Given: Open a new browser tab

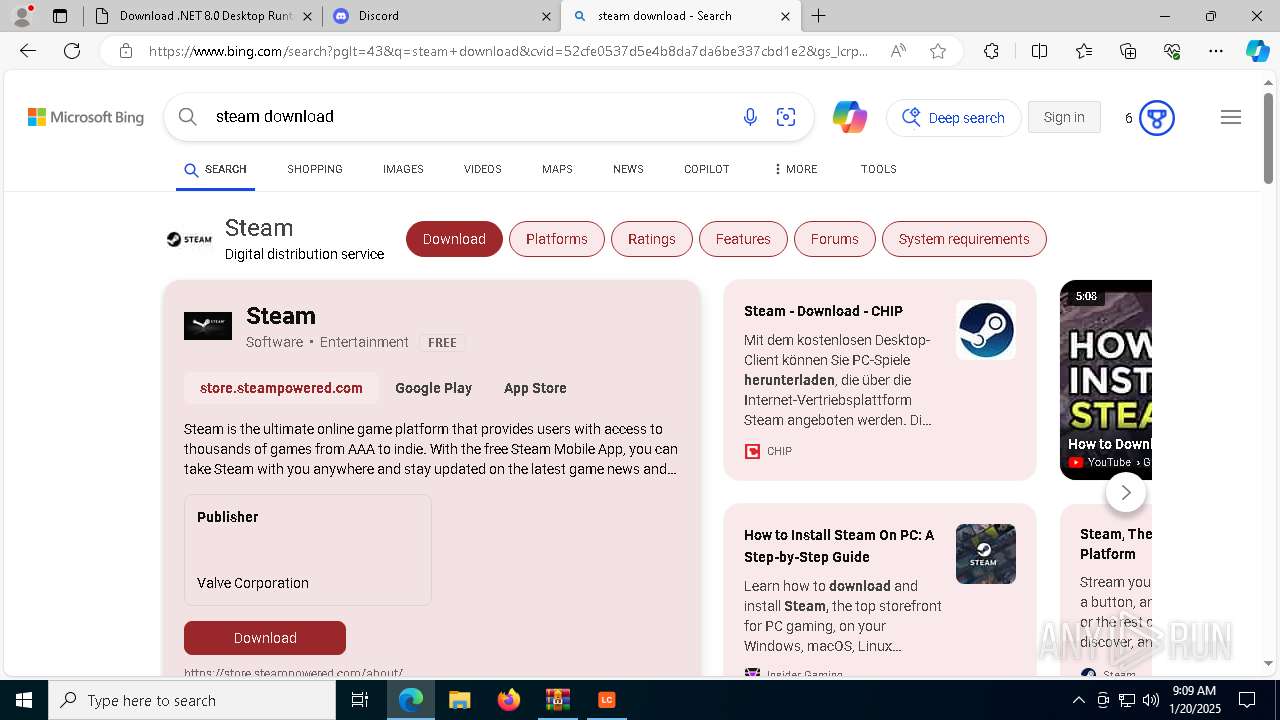Looking at the screenshot, I should point(819,15).
